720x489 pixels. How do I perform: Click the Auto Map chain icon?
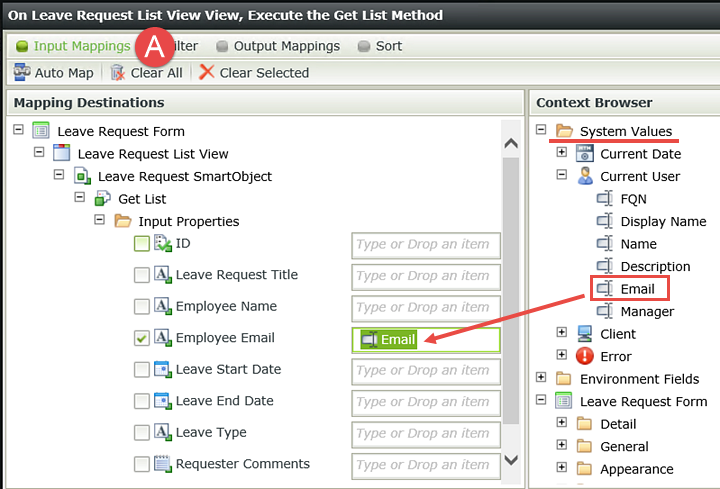click(x=22, y=72)
